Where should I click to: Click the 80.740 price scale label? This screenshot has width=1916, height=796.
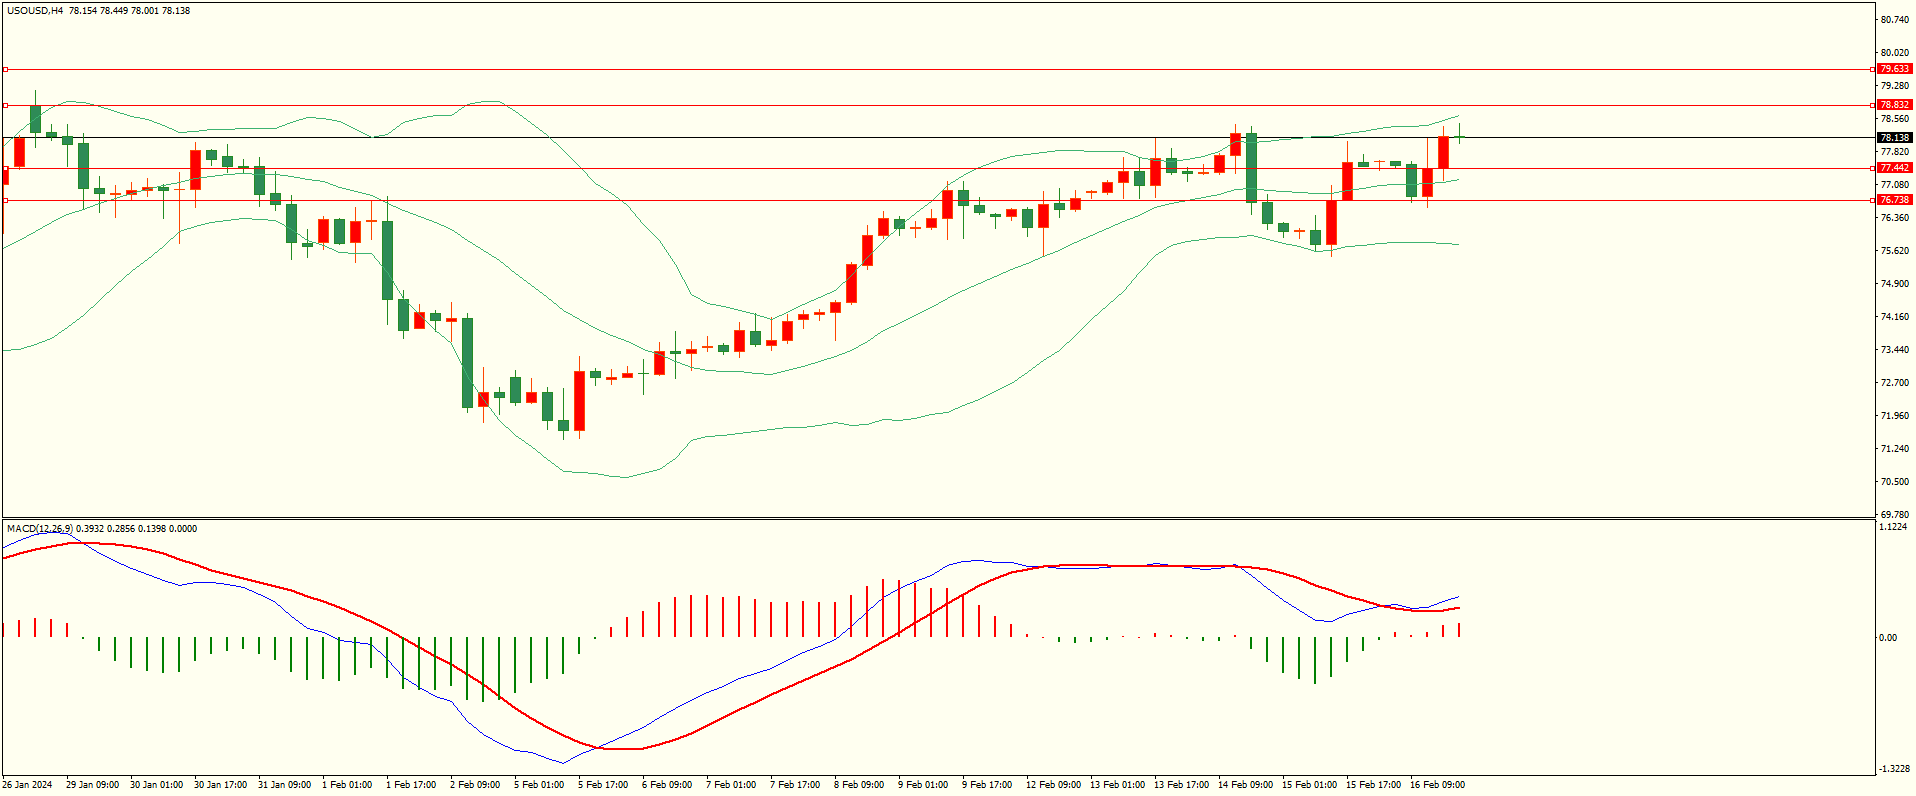(x=1894, y=20)
